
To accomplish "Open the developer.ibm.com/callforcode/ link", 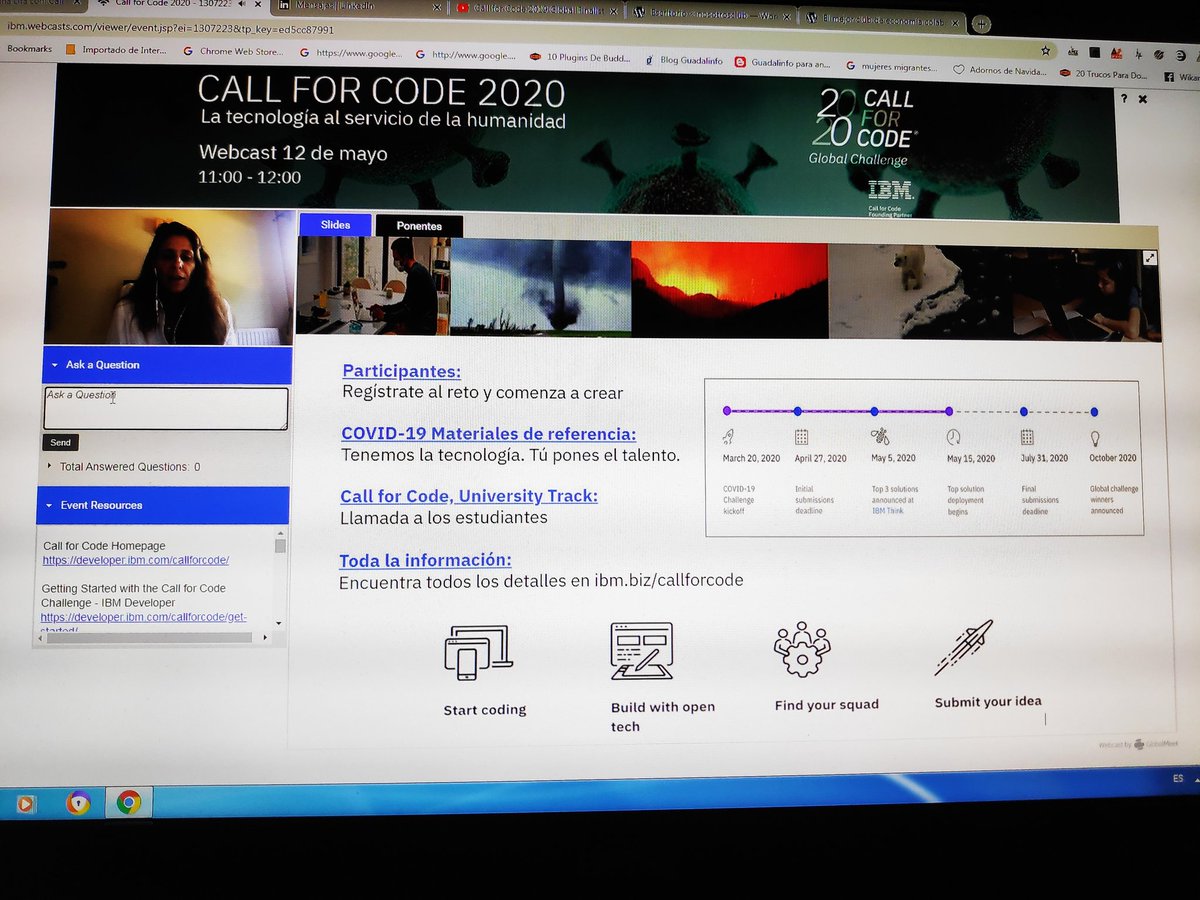I will [135, 560].
